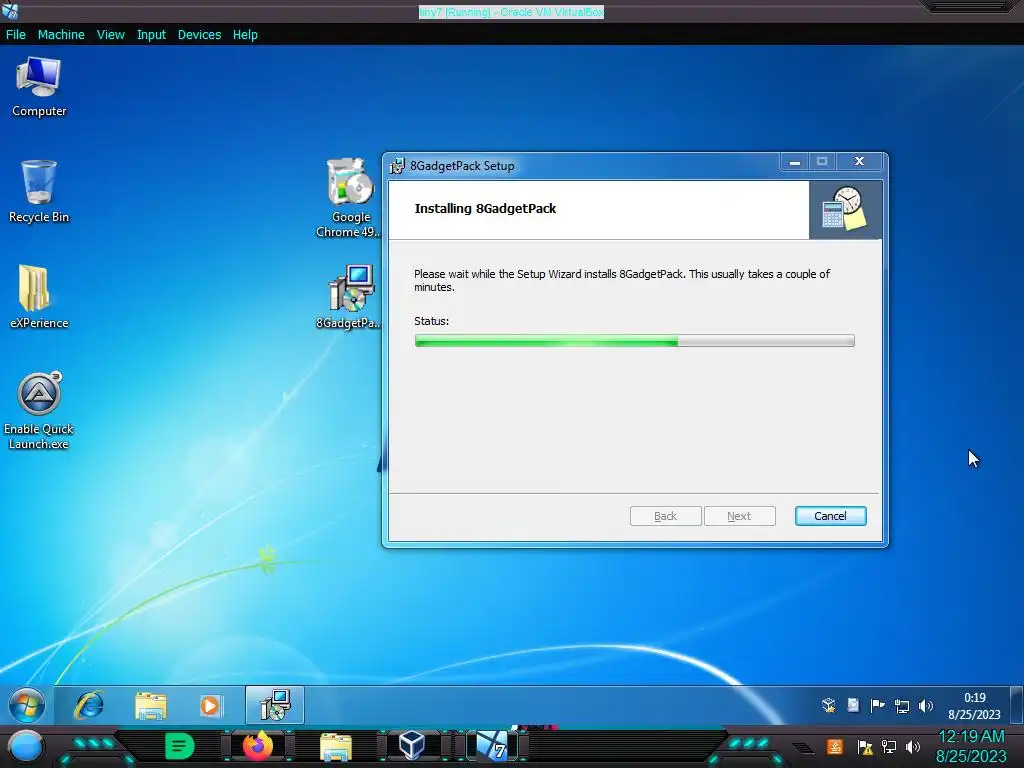Image resolution: width=1024 pixels, height=768 pixels.
Task: Launch Firefox from host taskbar
Action: (257, 746)
